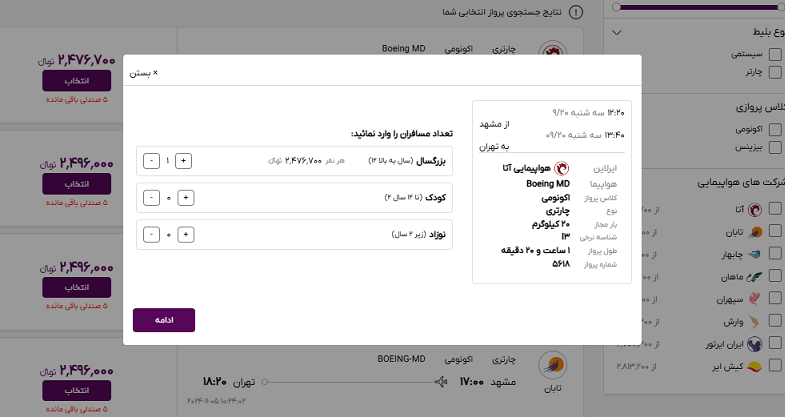Adjust the purple range slider track
Viewport: 785px width, 417px height.
698,7
